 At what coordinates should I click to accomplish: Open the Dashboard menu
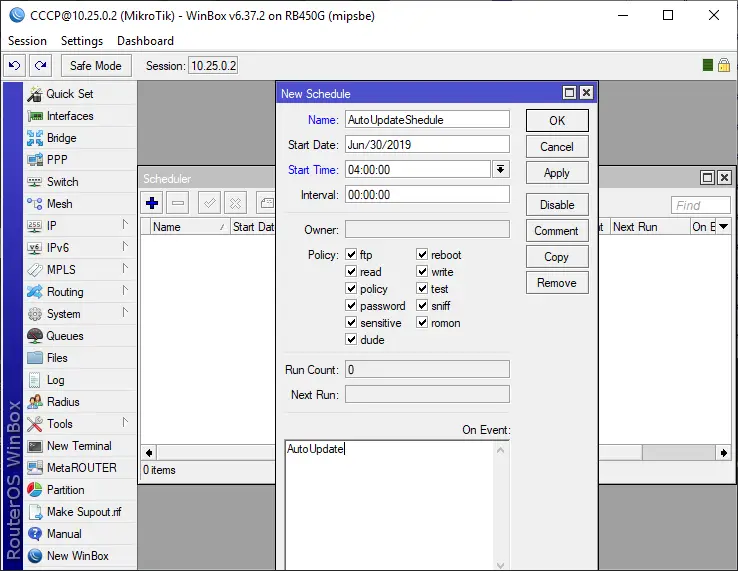click(145, 41)
